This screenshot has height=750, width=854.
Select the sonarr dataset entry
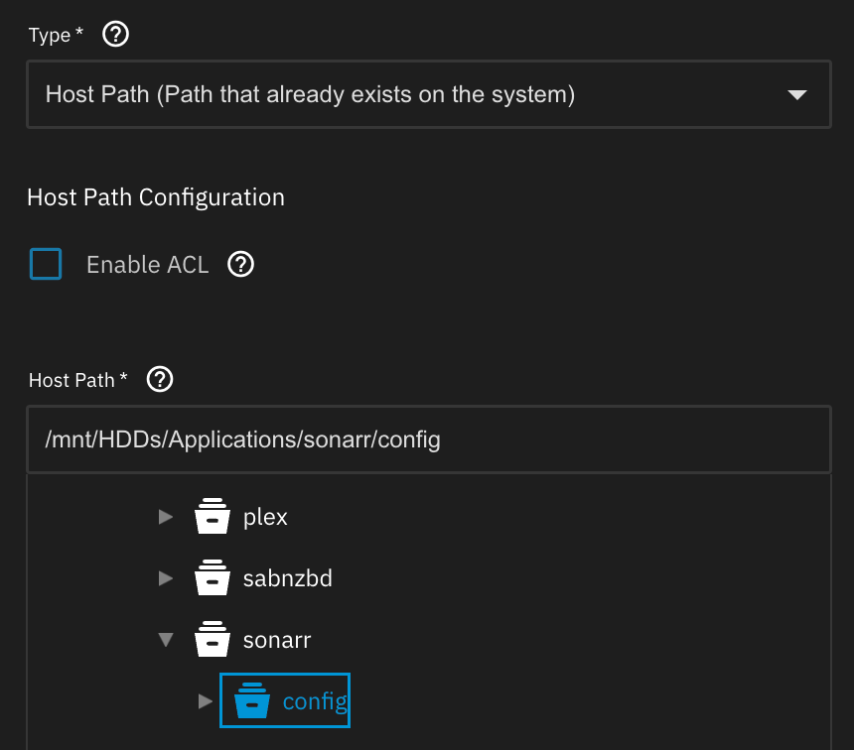[x=276, y=639]
